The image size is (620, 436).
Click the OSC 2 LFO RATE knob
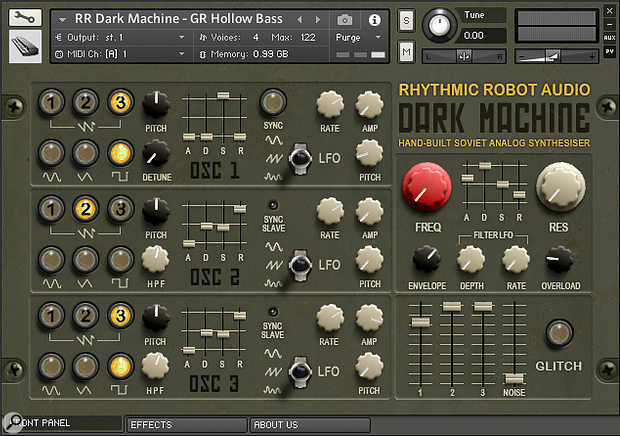click(330, 211)
